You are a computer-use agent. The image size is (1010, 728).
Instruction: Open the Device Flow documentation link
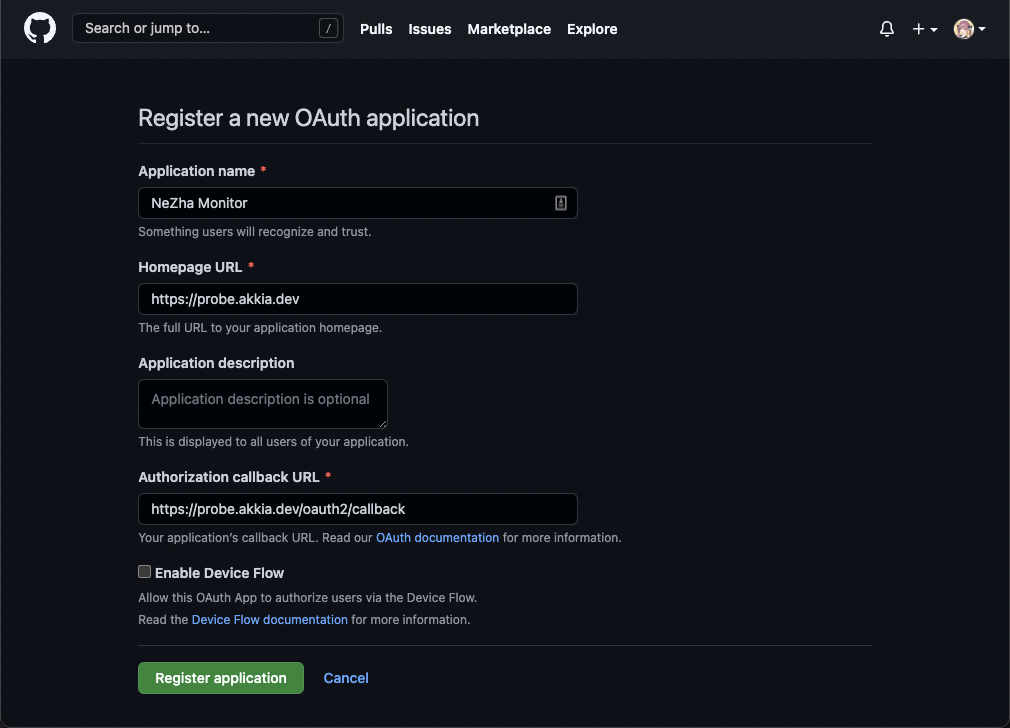pyautogui.click(x=270, y=619)
